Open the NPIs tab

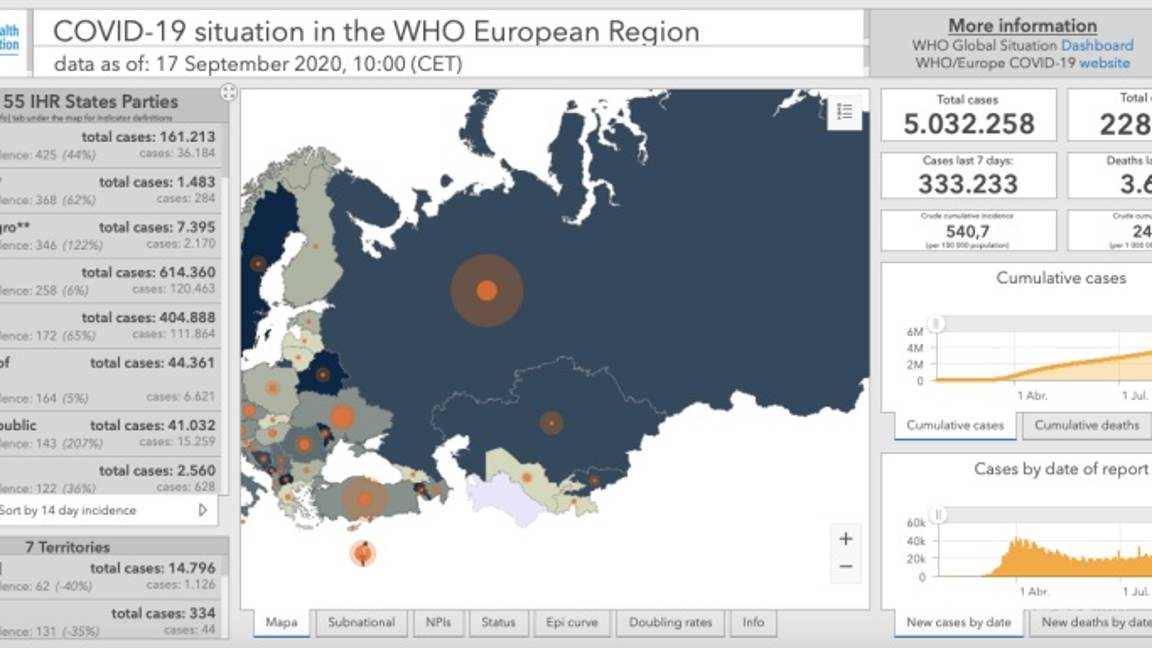pos(438,622)
